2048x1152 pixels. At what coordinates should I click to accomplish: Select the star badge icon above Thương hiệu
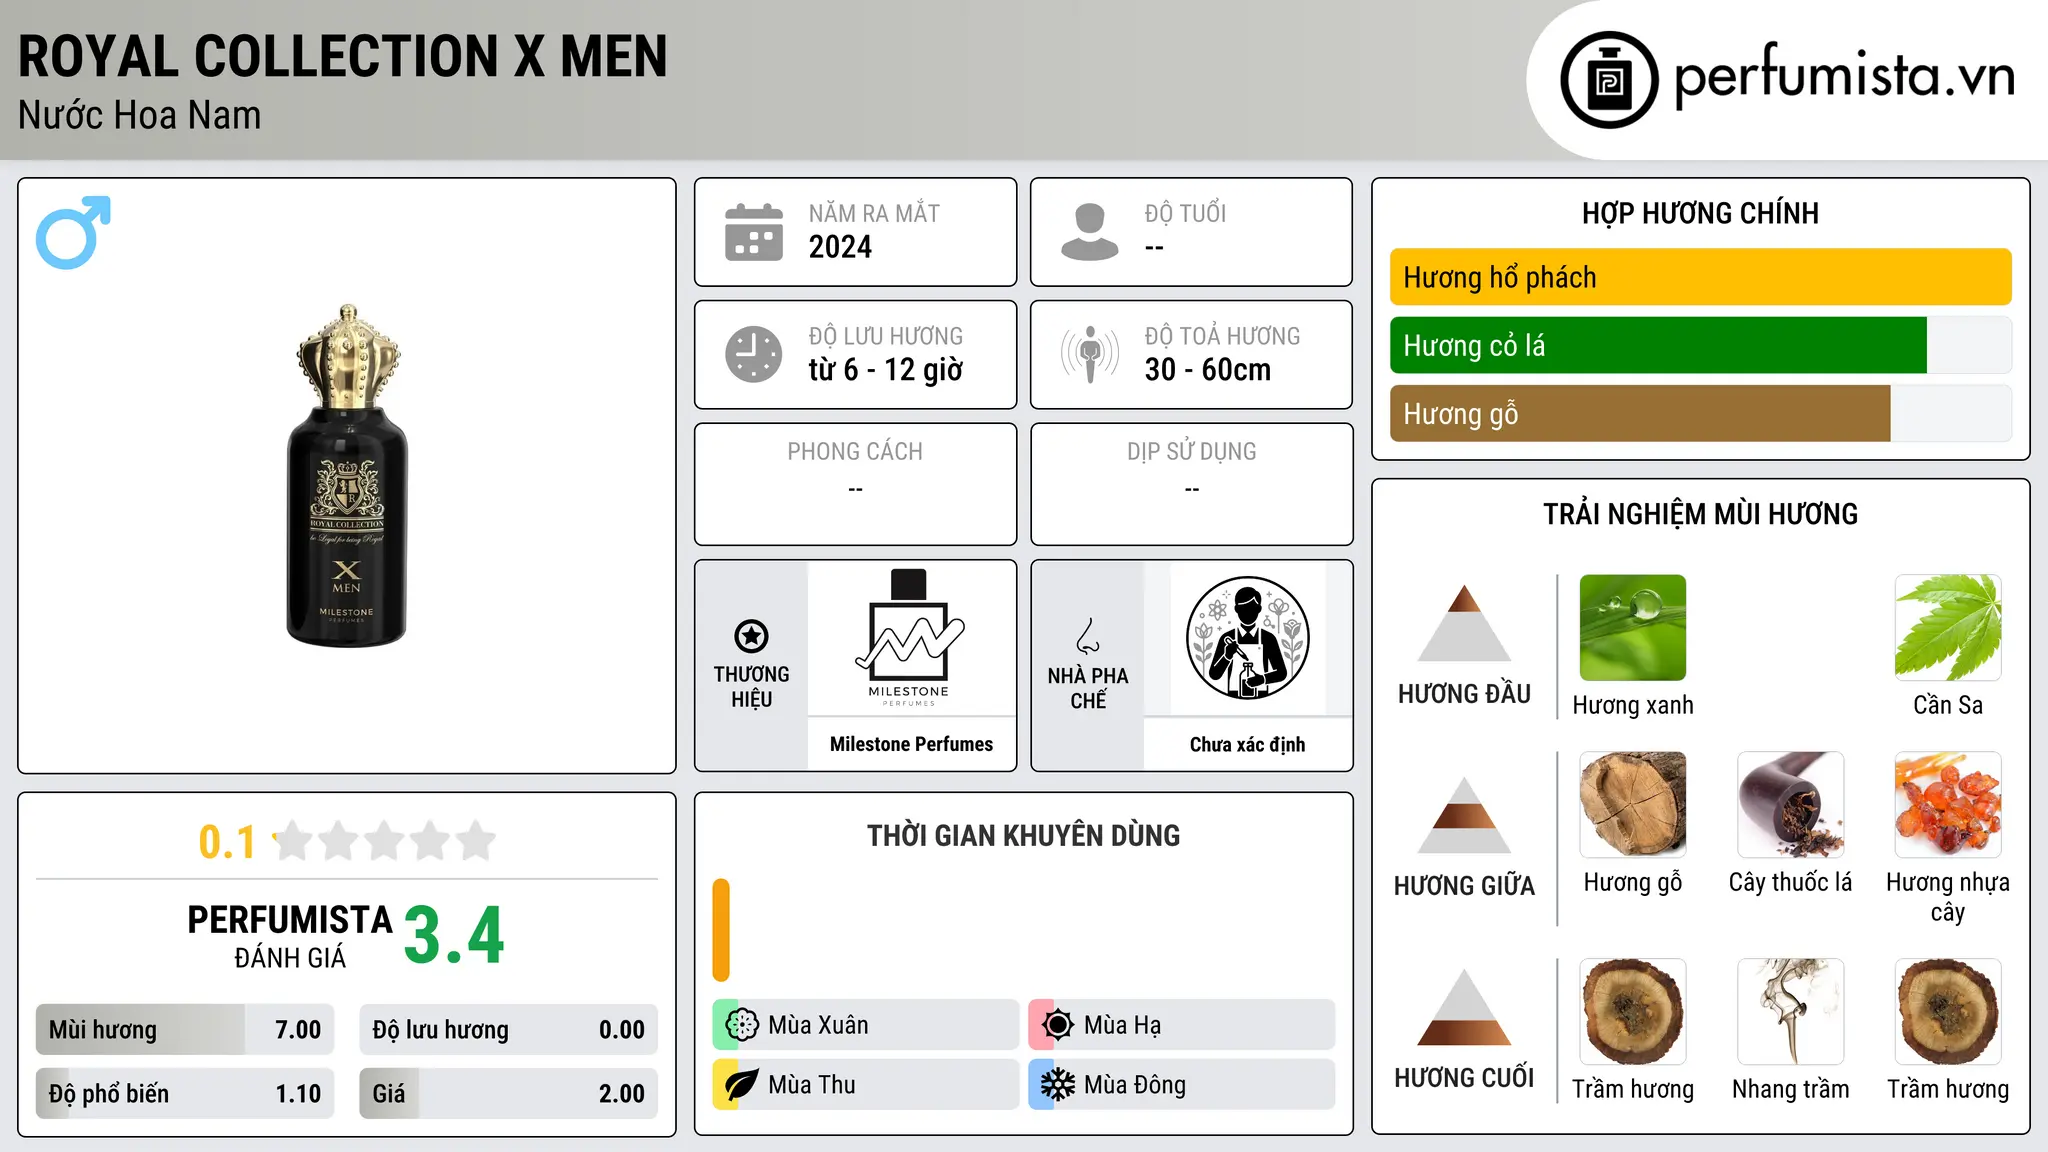(751, 636)
